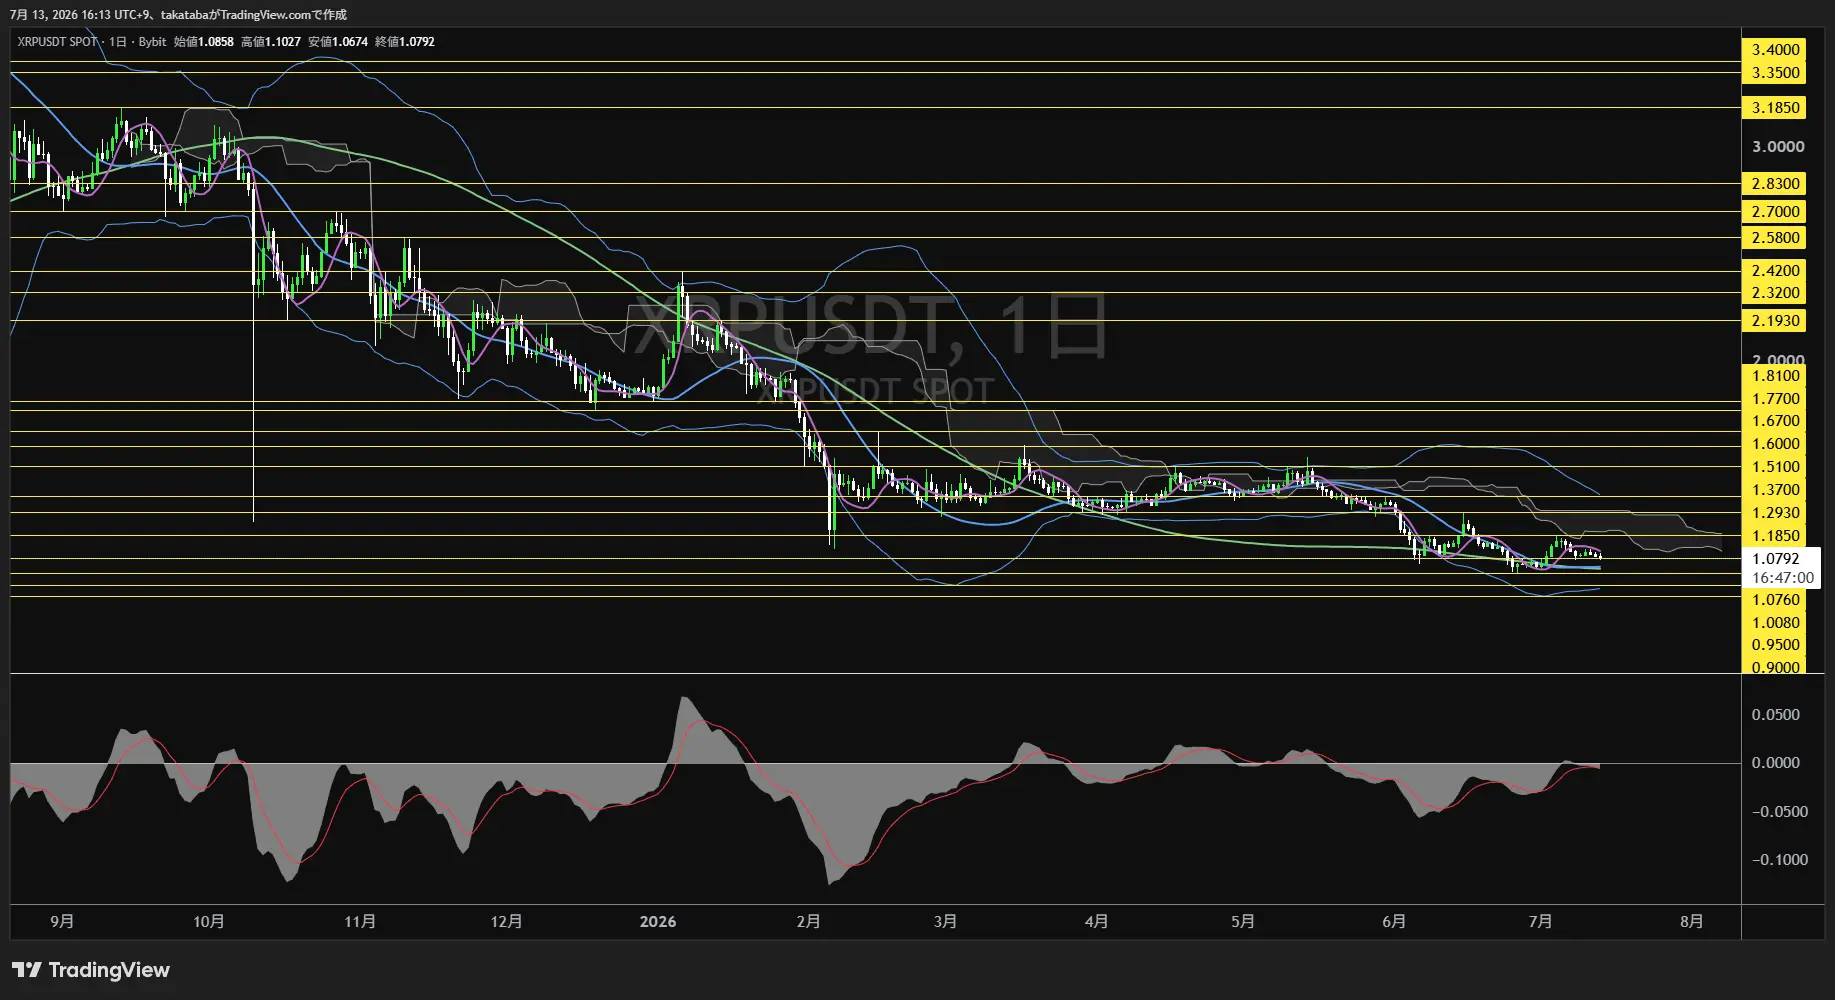Click the 3月 time axis label
Image resolution: width=1835 pixels, height=1000 pixels.
945,921
